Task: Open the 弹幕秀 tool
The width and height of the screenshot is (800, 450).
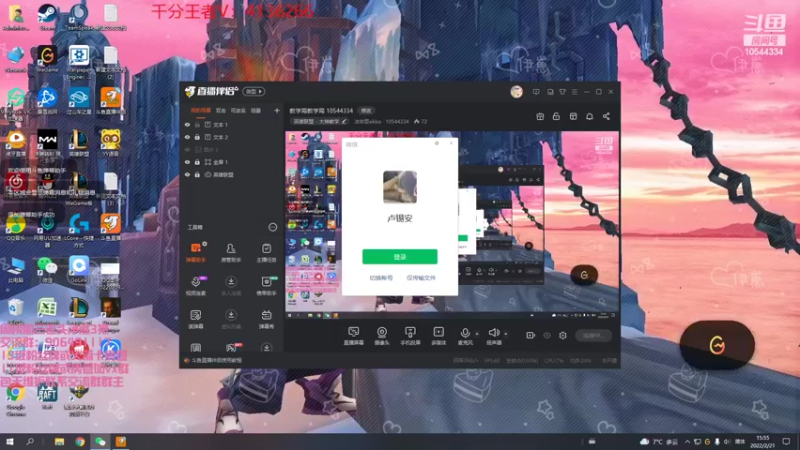Action: pyautogui.click(x=266, y=319)
